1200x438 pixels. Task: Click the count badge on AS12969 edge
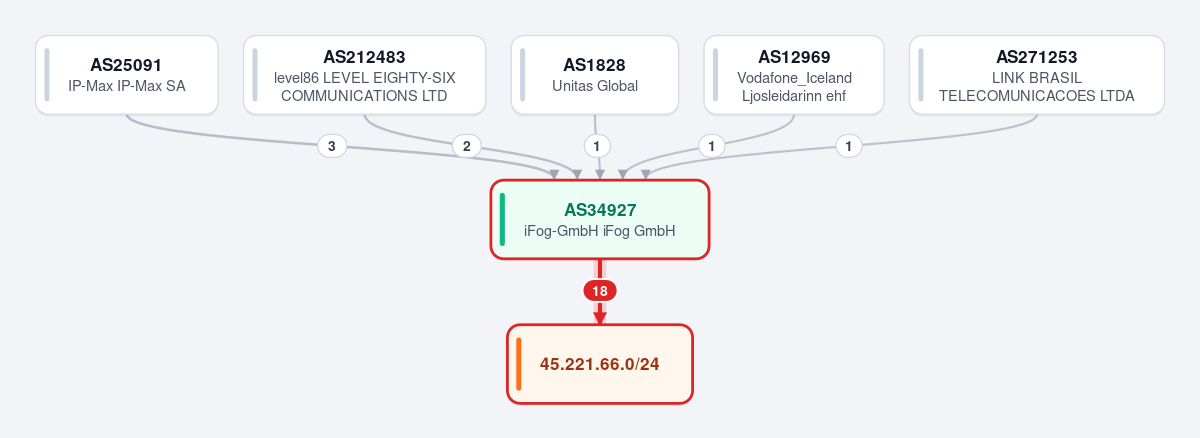711,146
